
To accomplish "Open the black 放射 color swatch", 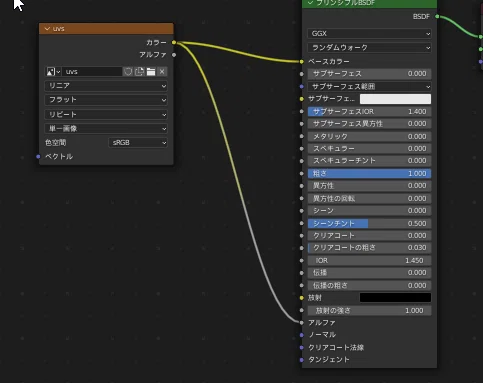I will (x=395, y=298).
